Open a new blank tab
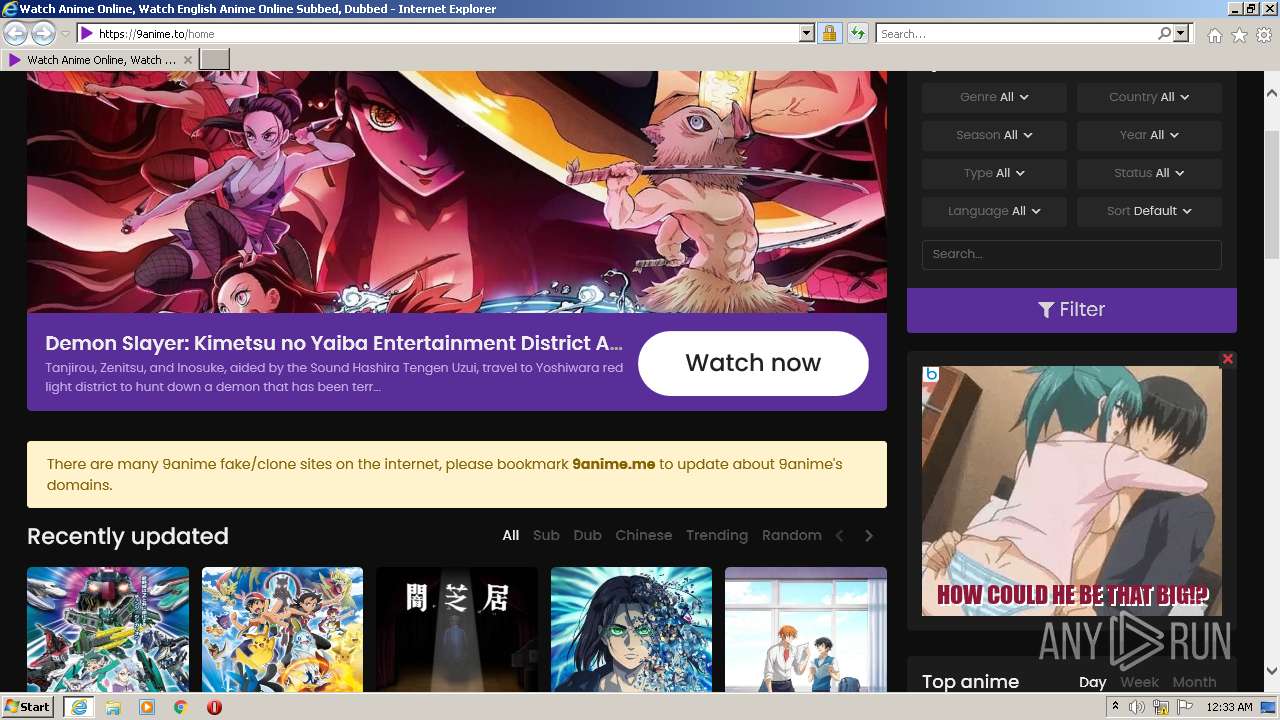This screenshot has width=1280, height=720. (215, 60)
